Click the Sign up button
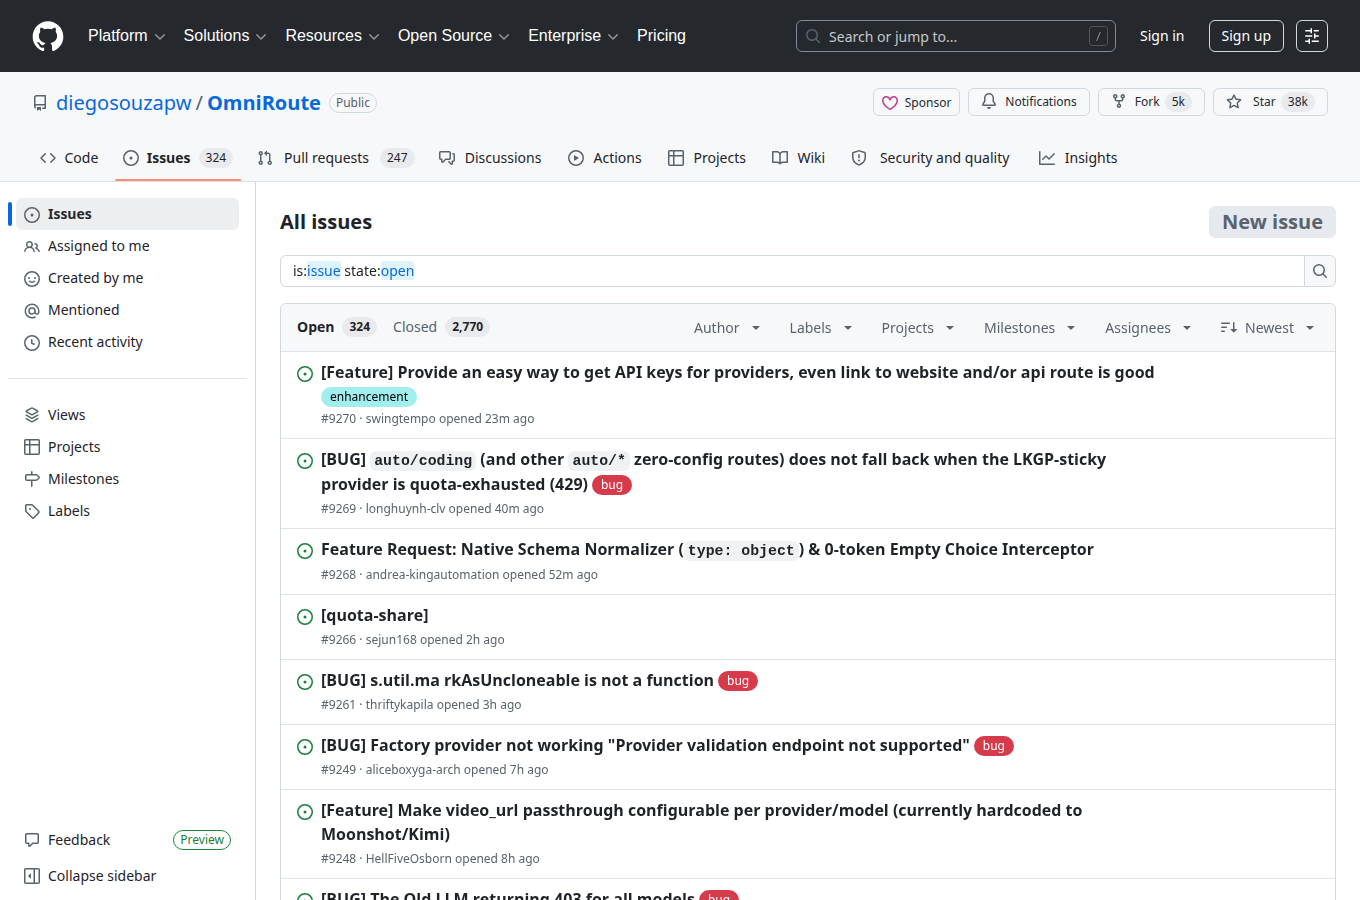1360x900 pixels. point(1246,36)
